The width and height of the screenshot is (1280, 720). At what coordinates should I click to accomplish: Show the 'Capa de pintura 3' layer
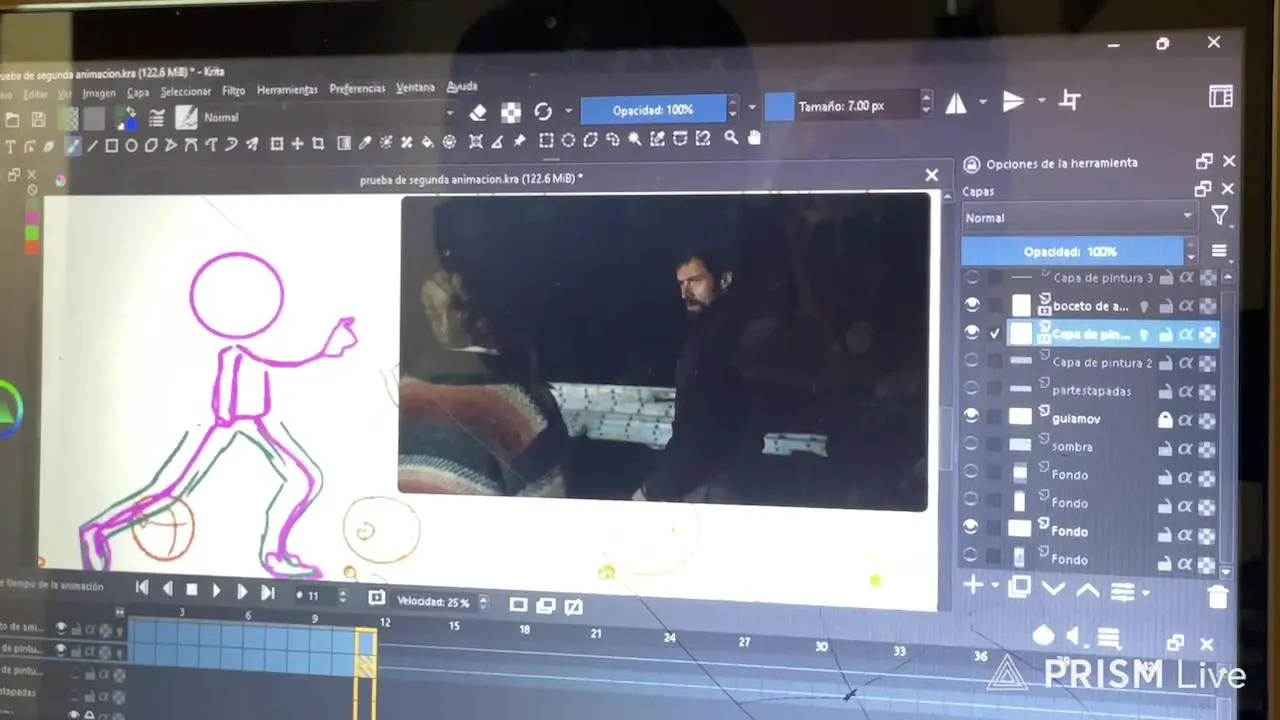pyautogui.click(x=971, y=277)
